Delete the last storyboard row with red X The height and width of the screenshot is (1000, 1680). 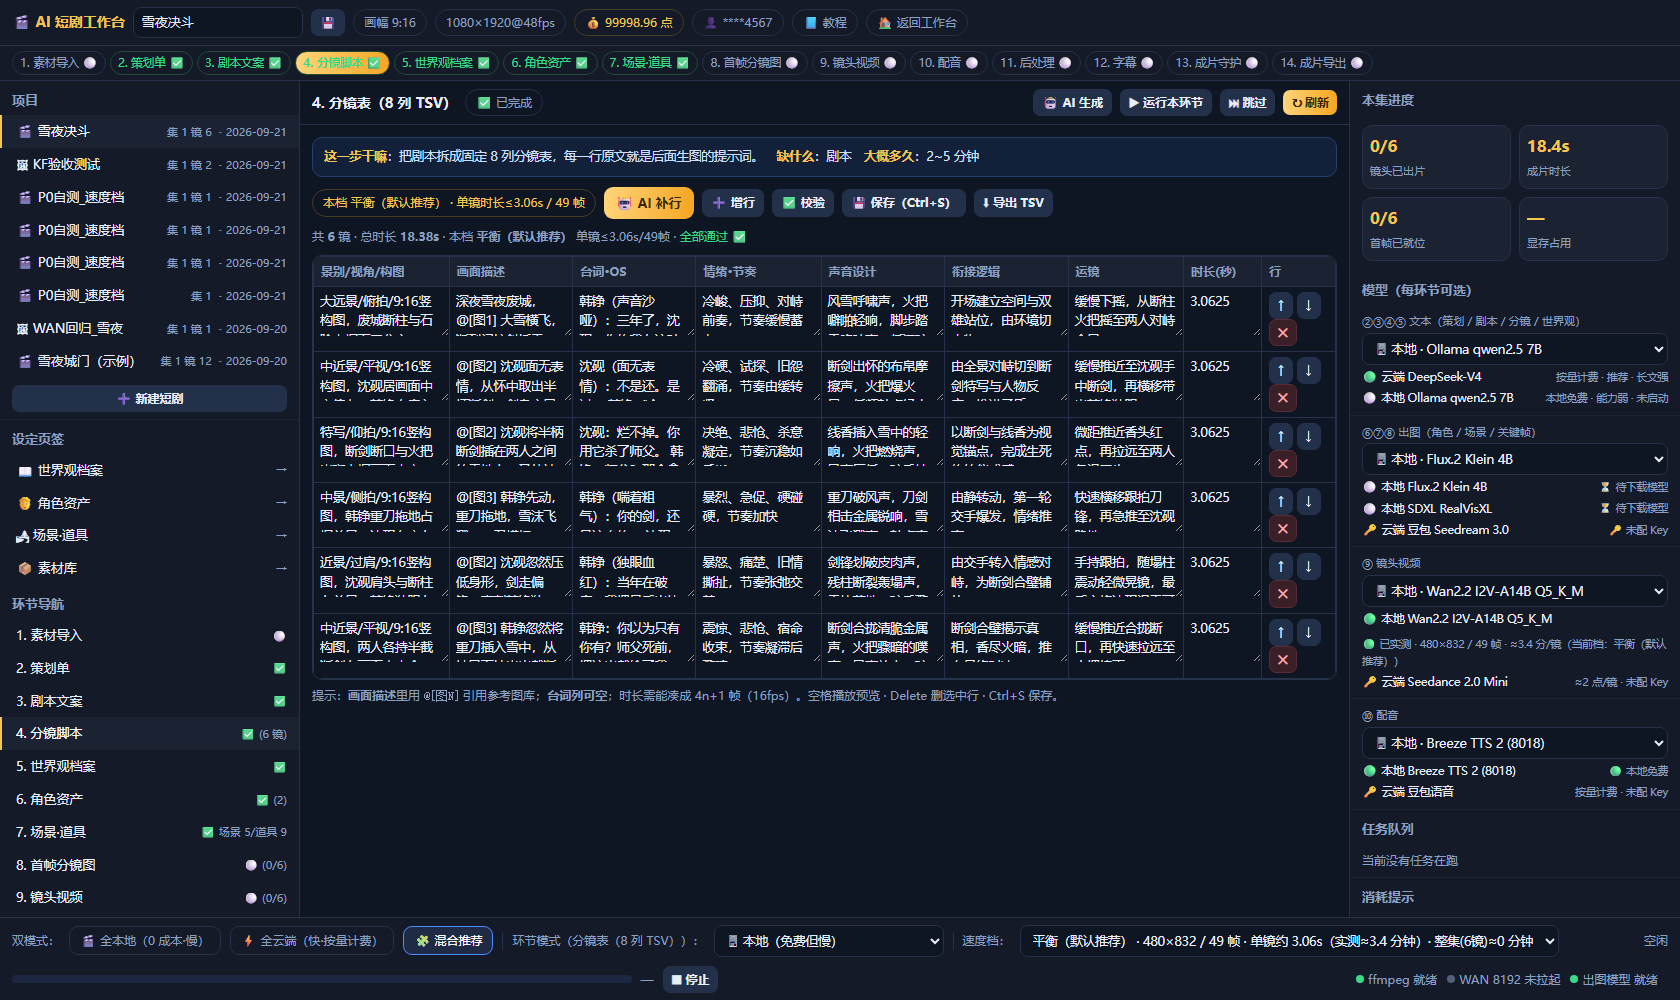coord(1282,660)
